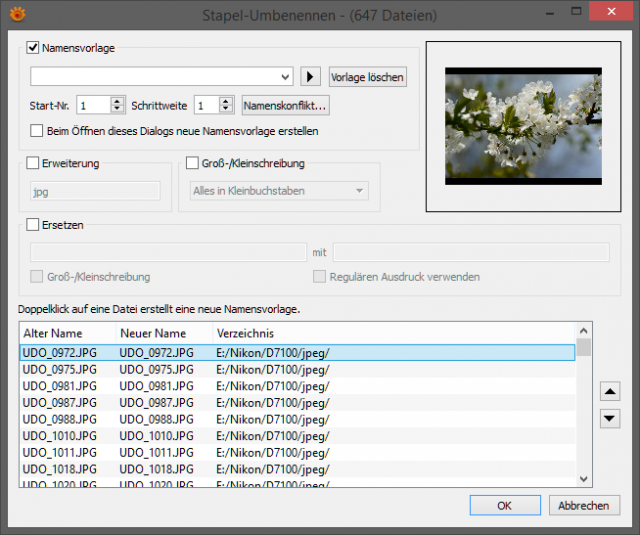This screenshot has height=535, width=640.
Task: Open the 'Alles in Kleinbuchstaben' dropdown
Action: coord(279,191)
